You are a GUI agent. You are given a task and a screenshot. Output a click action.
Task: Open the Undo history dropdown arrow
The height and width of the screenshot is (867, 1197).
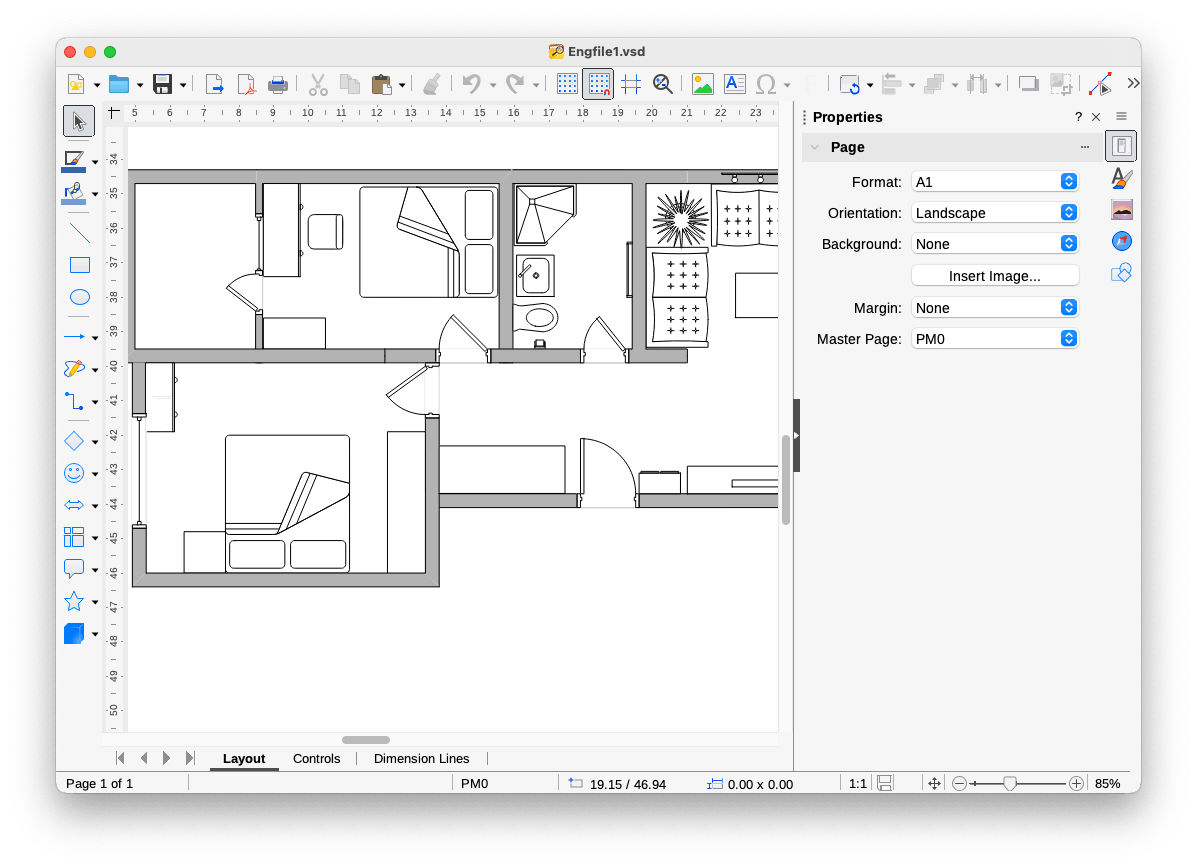(493, 85)
